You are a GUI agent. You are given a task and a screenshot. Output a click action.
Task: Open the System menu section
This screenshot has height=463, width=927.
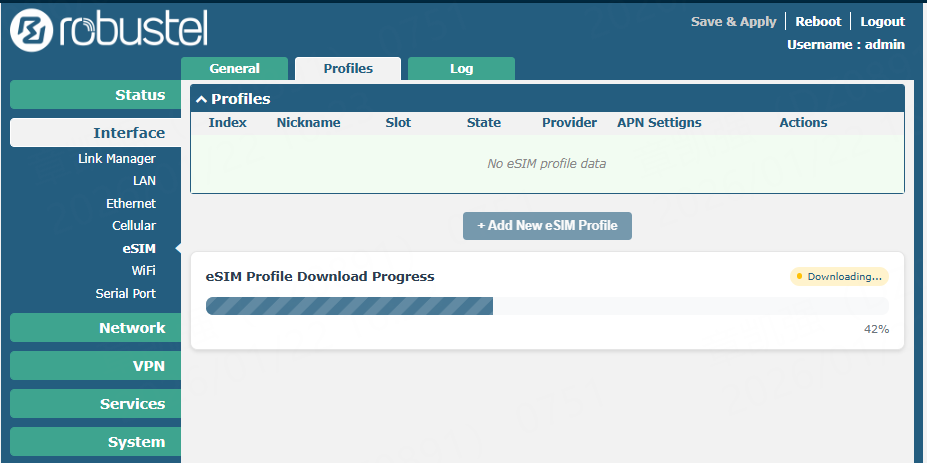point(96,442)
